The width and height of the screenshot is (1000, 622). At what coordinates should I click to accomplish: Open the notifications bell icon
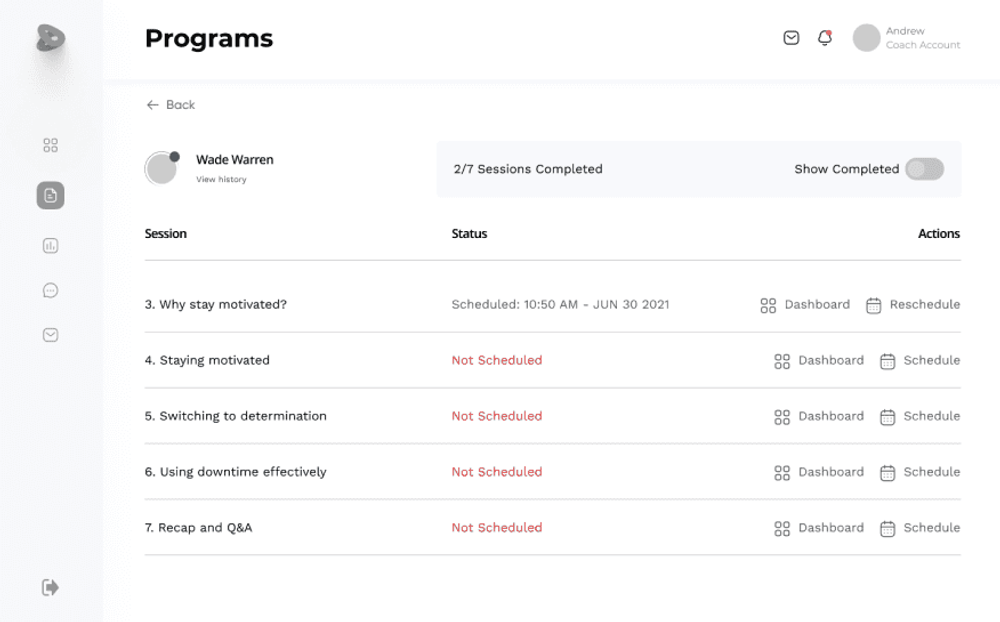(825, 38)
